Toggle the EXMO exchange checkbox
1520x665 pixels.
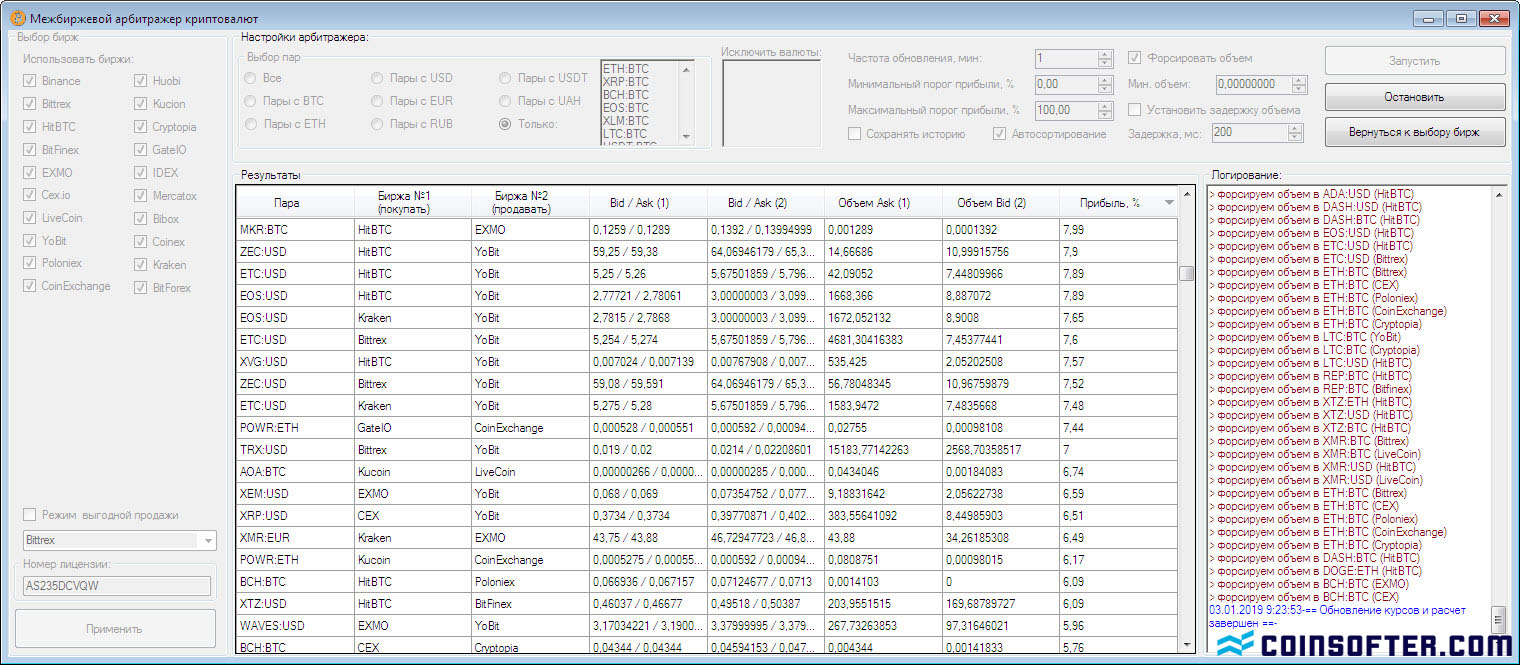point(31,173)
